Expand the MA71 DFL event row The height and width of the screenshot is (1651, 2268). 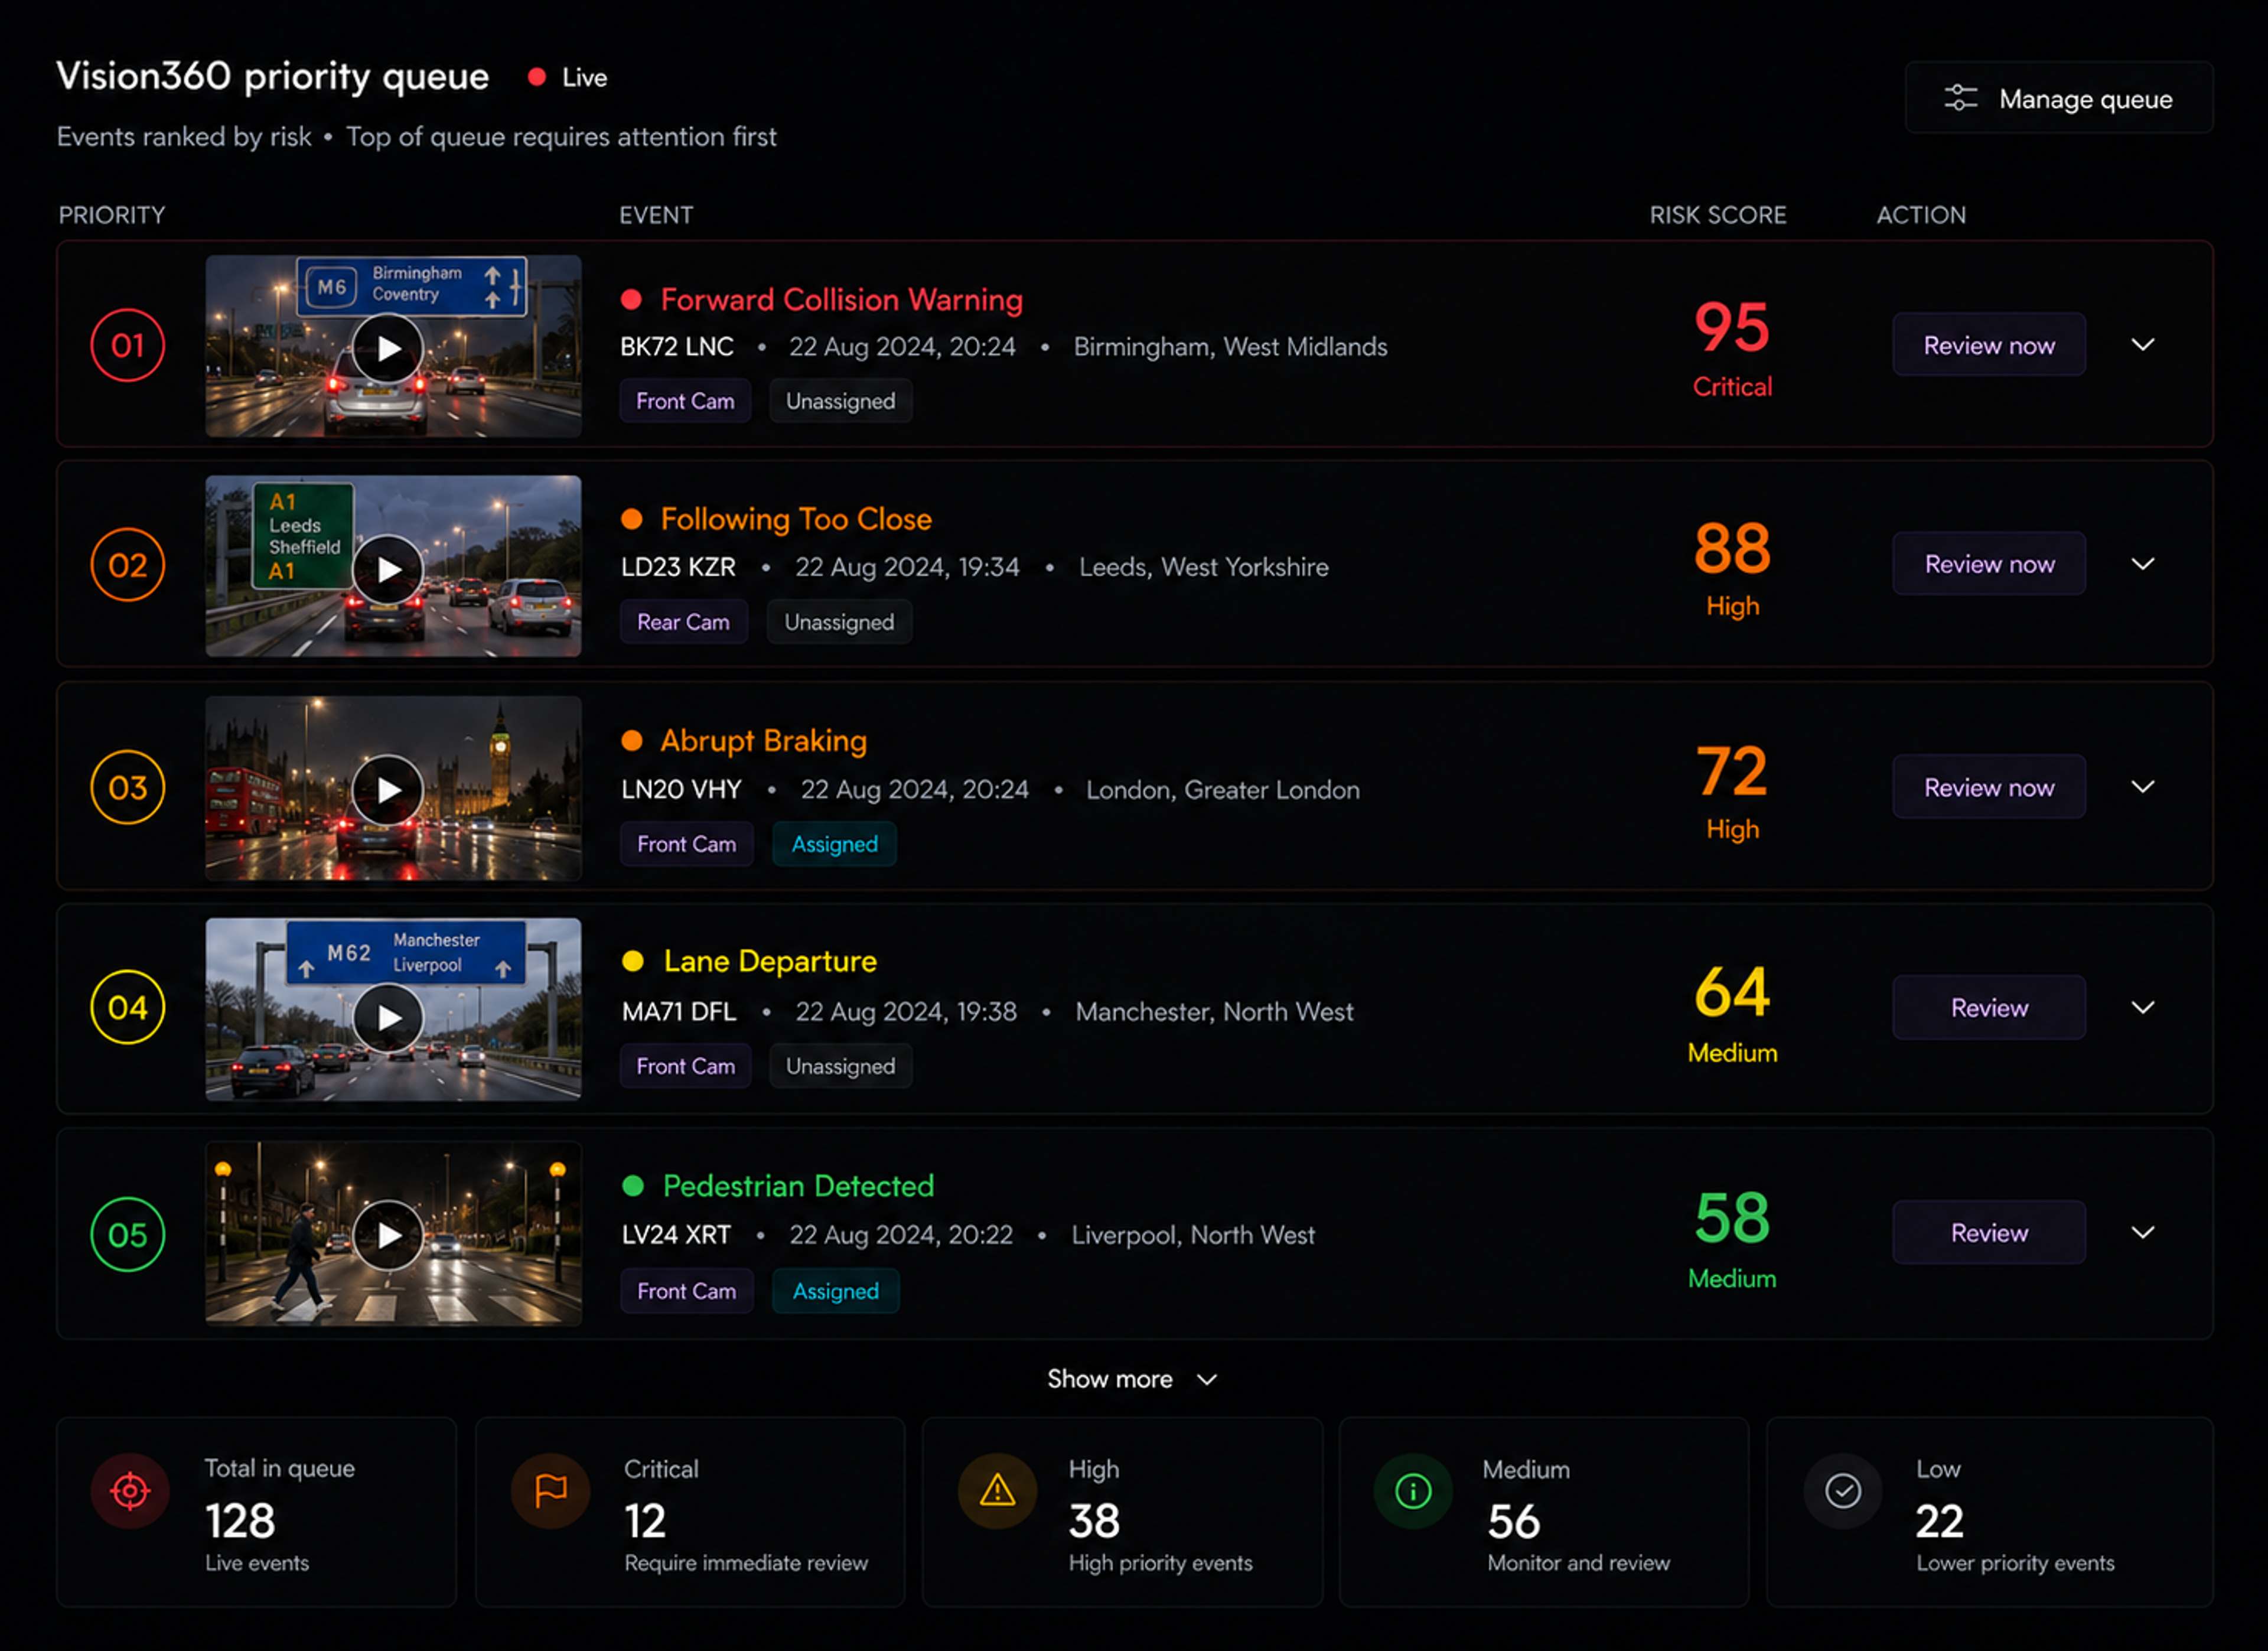(x=2142, y=1007)
